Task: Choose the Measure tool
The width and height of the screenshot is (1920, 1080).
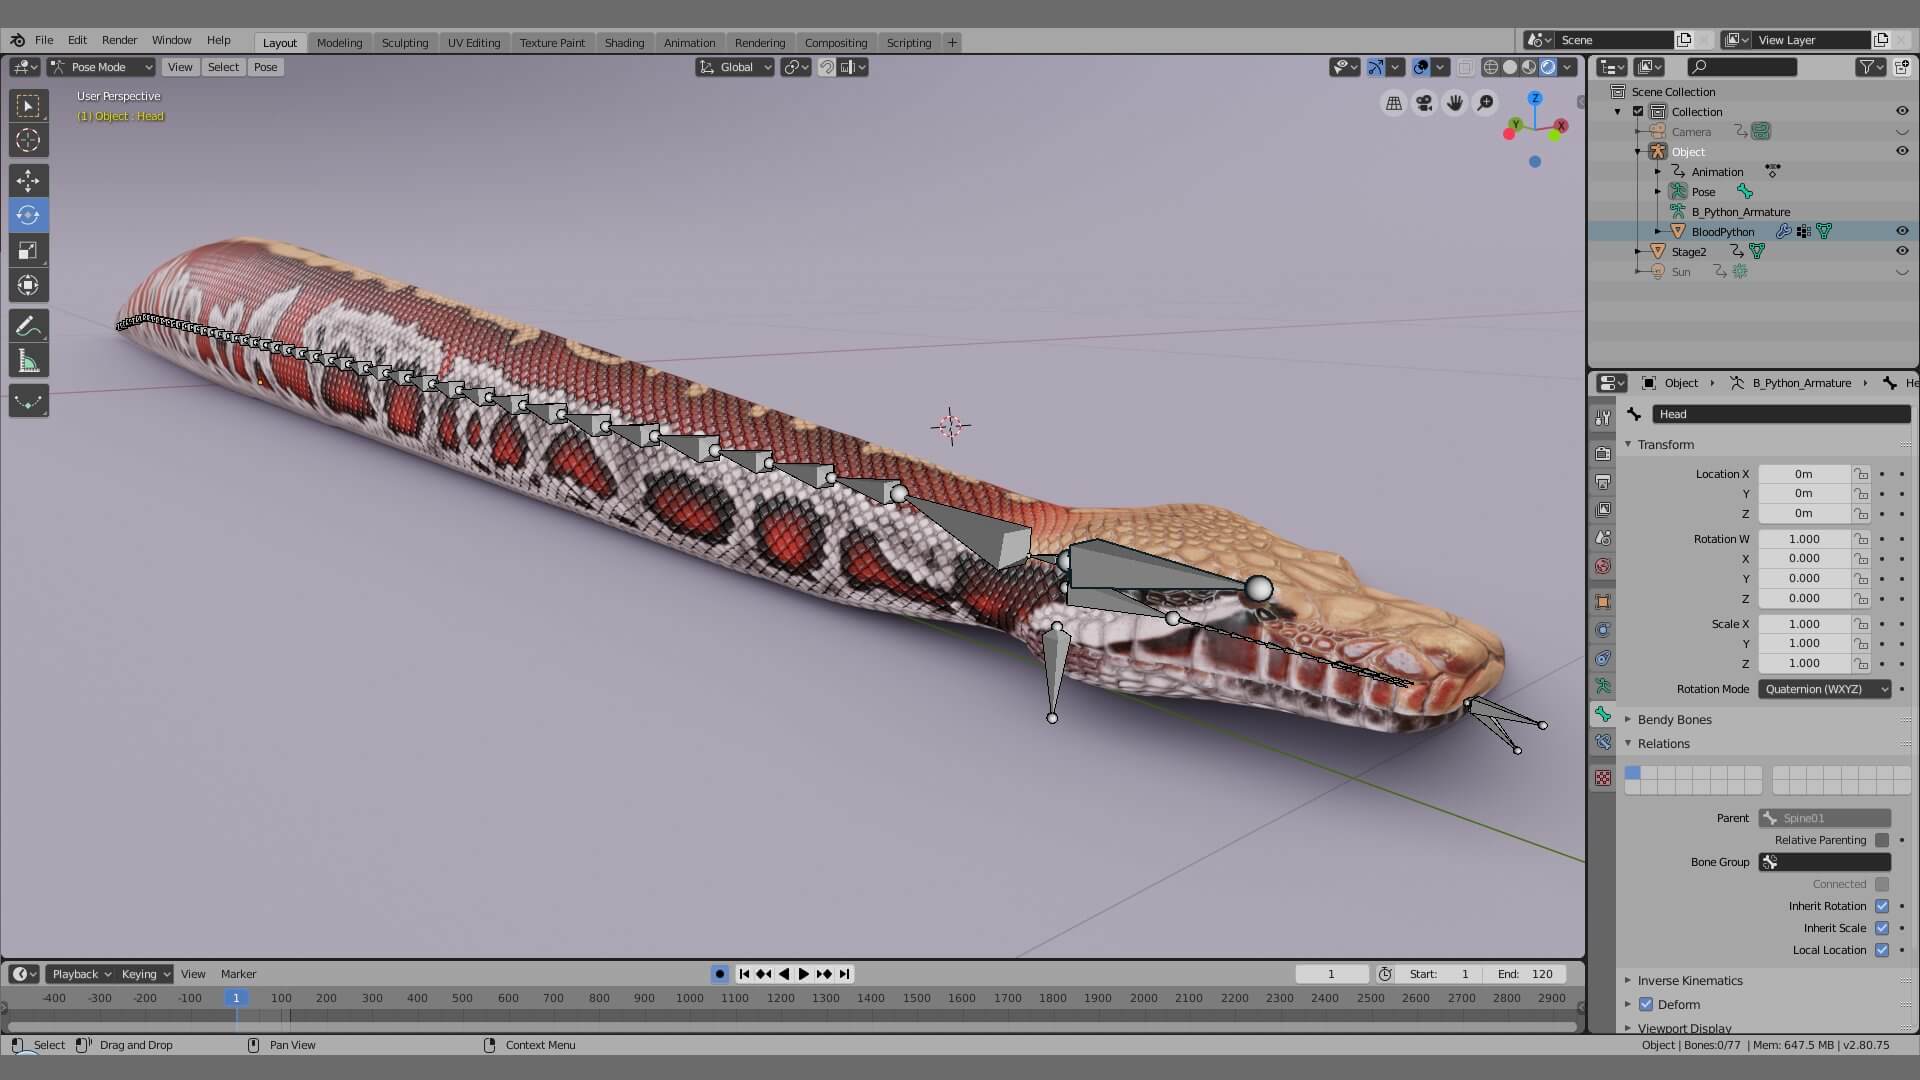Action: coord(28,361)
